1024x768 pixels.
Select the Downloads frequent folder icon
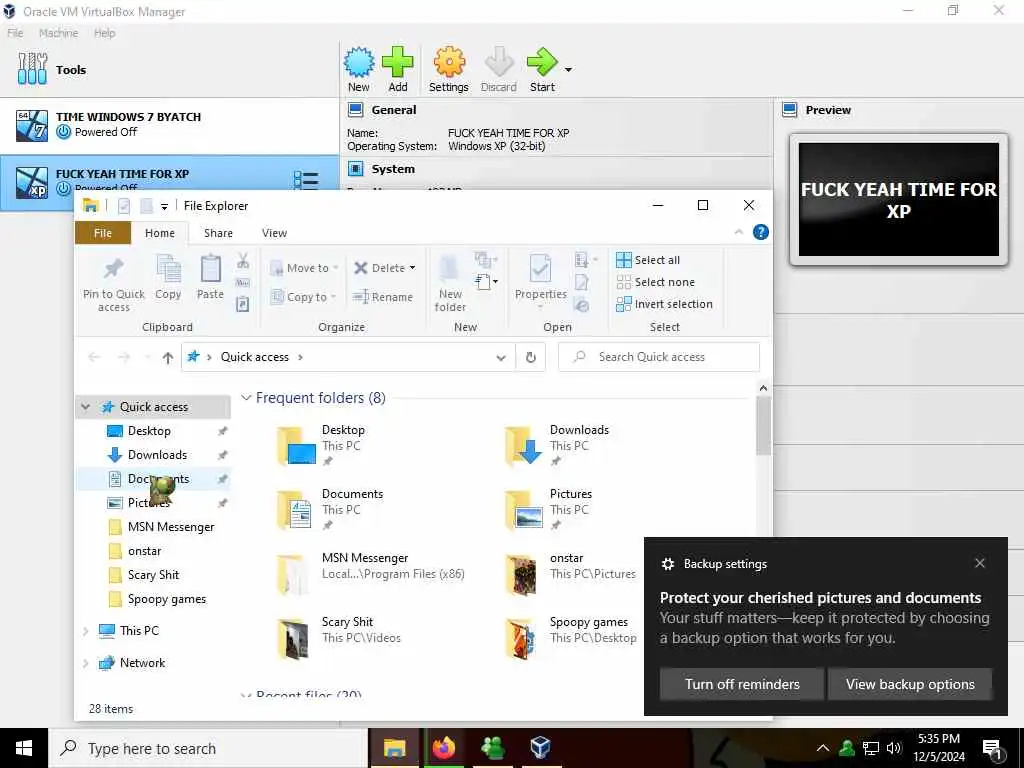click(x=523, y=445)
